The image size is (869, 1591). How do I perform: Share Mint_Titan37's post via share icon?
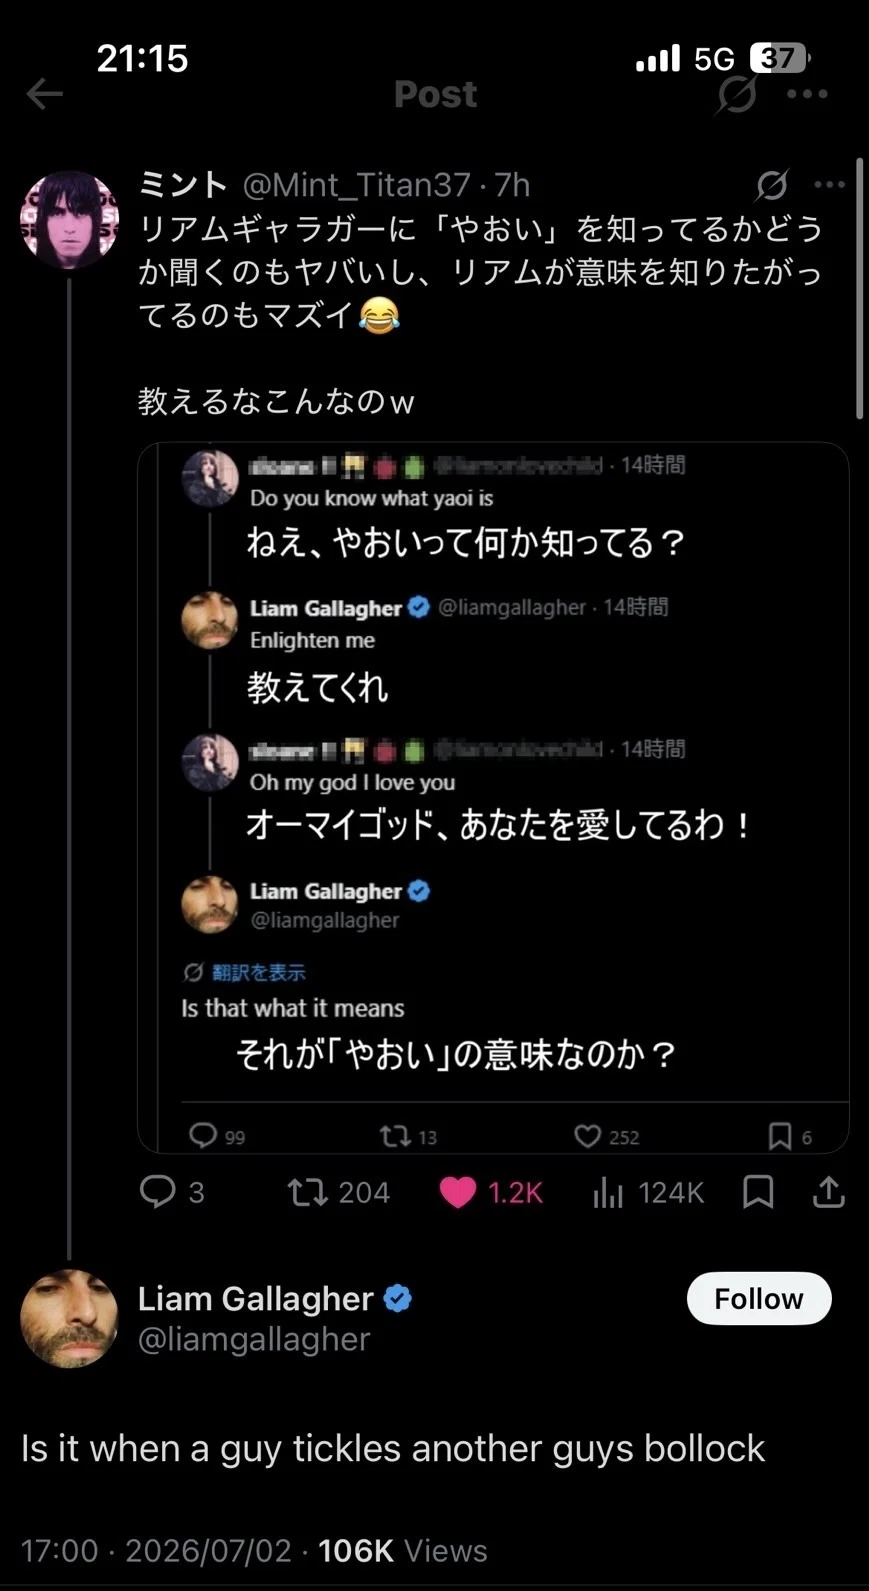pyautogui.click(x=828, y=1192)
